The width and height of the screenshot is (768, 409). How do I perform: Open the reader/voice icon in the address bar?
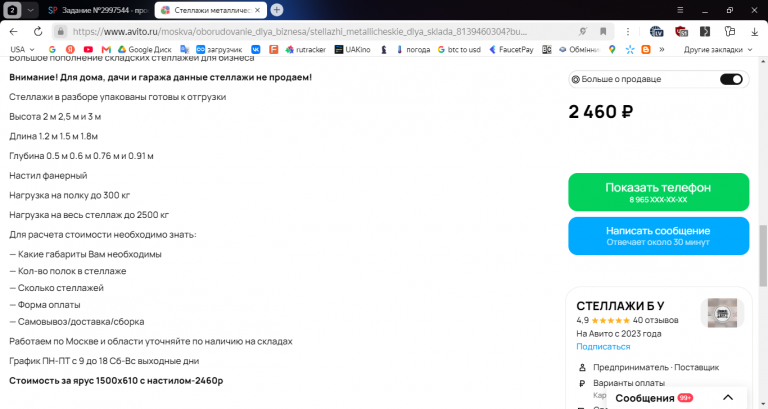point(582,31)
